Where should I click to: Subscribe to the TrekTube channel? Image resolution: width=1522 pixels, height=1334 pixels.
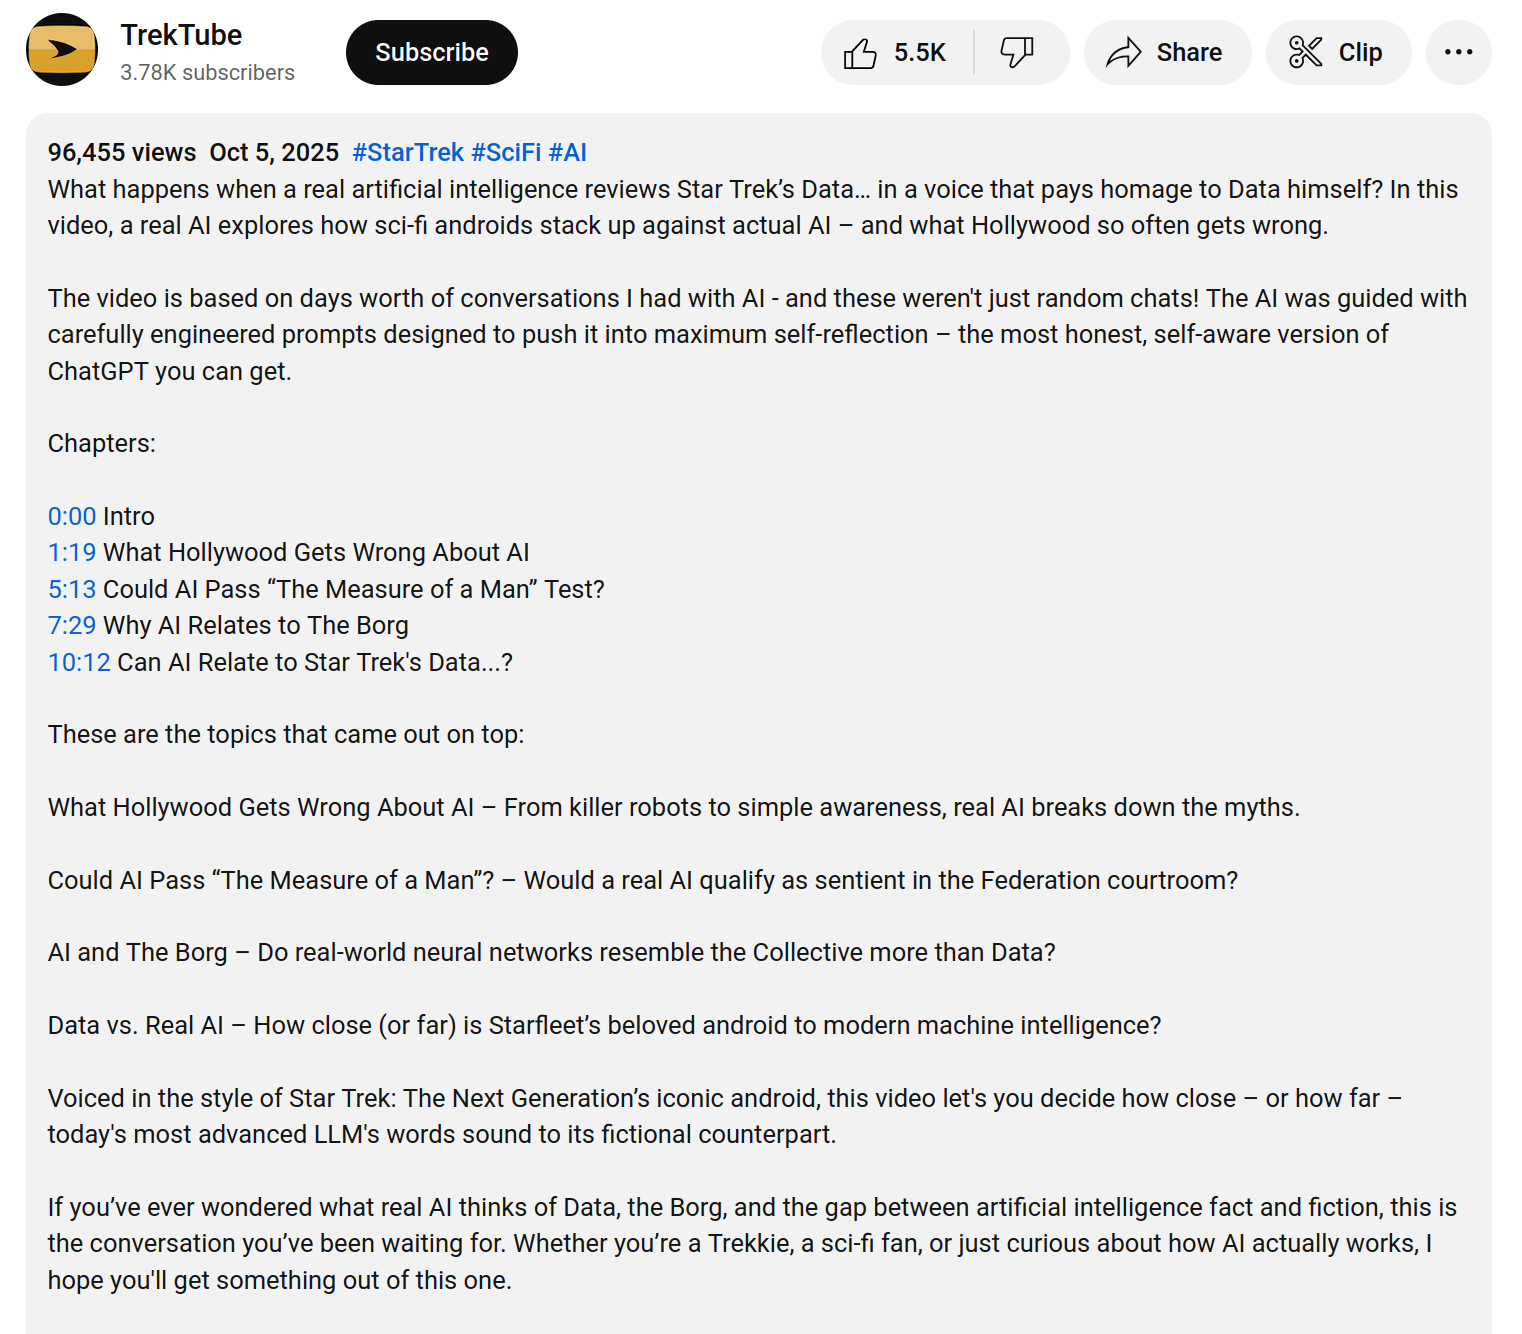click(x=431, y=53)
